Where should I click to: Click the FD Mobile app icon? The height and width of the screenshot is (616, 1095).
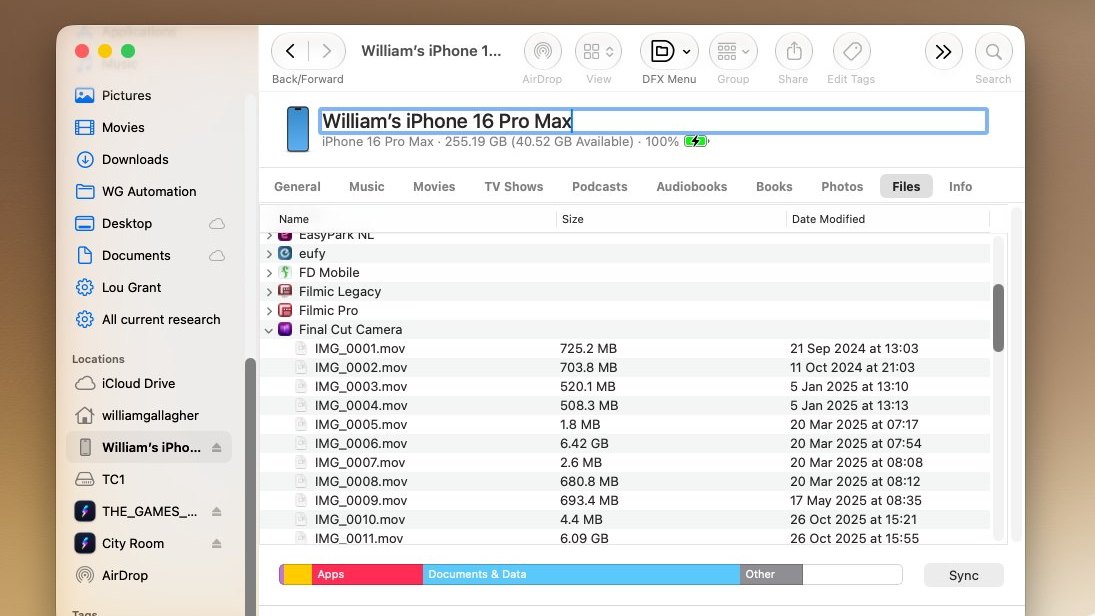[x=285, y=272]
